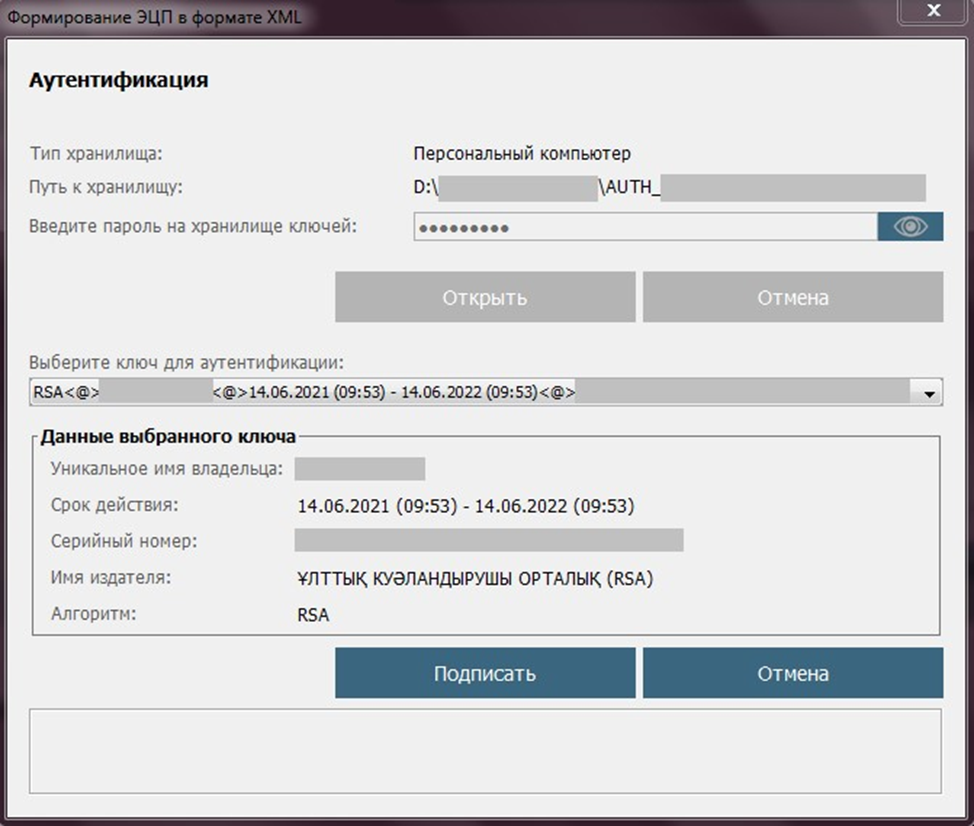Viewport: 974px width, 826px height.
Task: Toggle password visibility with the eye icon
Action: [910, 227]
